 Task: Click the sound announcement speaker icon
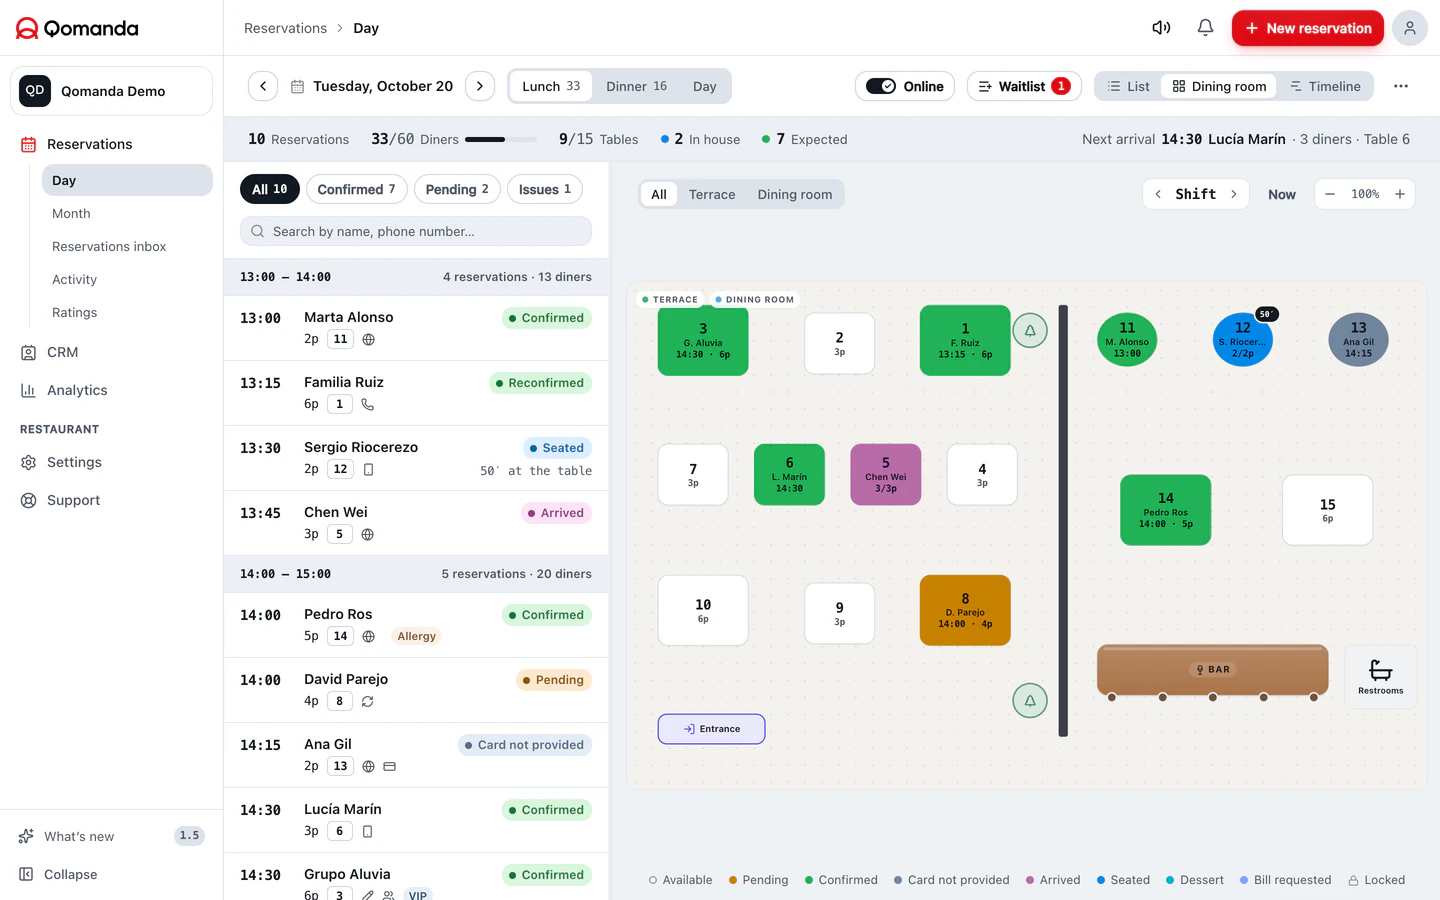pyautogui.click(x=1161, y=28)
